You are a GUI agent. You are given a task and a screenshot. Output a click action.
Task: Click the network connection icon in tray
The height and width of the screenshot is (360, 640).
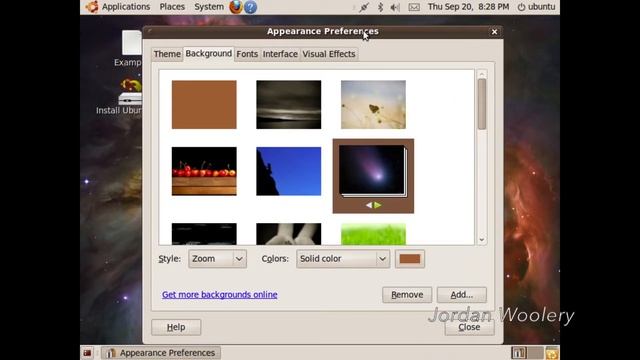tap(364, 7)
